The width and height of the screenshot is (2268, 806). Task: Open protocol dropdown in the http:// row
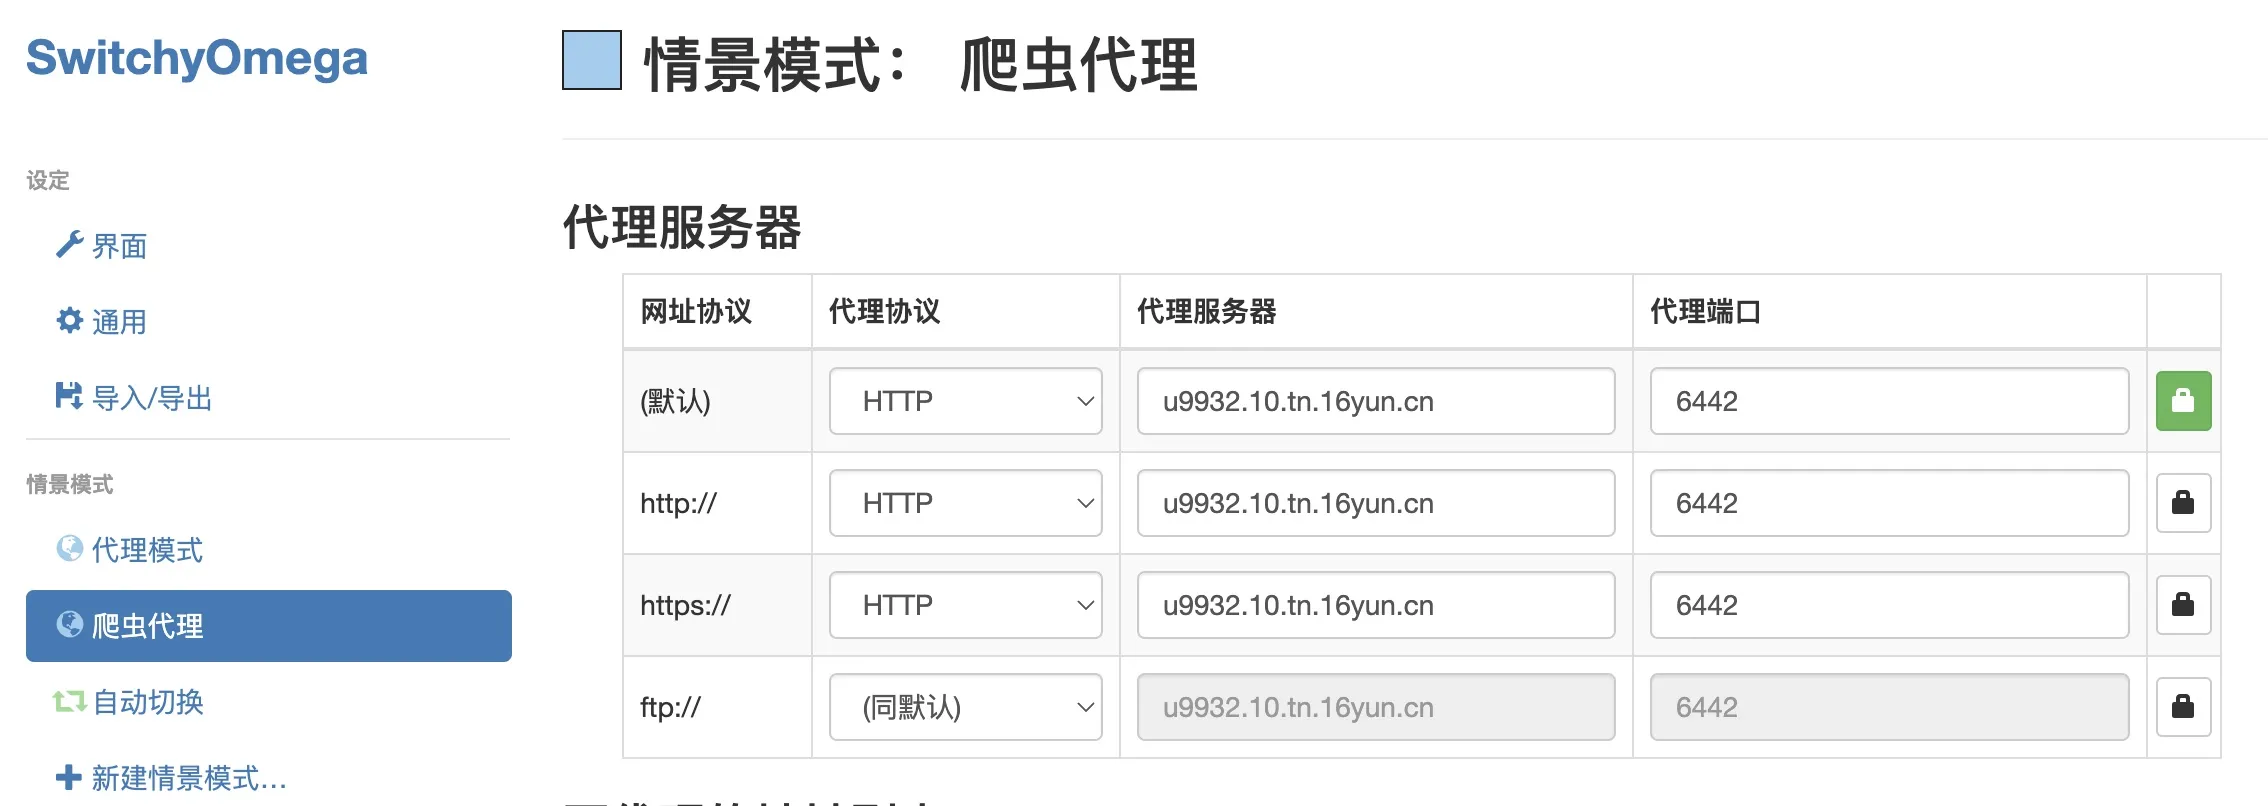pos(966,503)
